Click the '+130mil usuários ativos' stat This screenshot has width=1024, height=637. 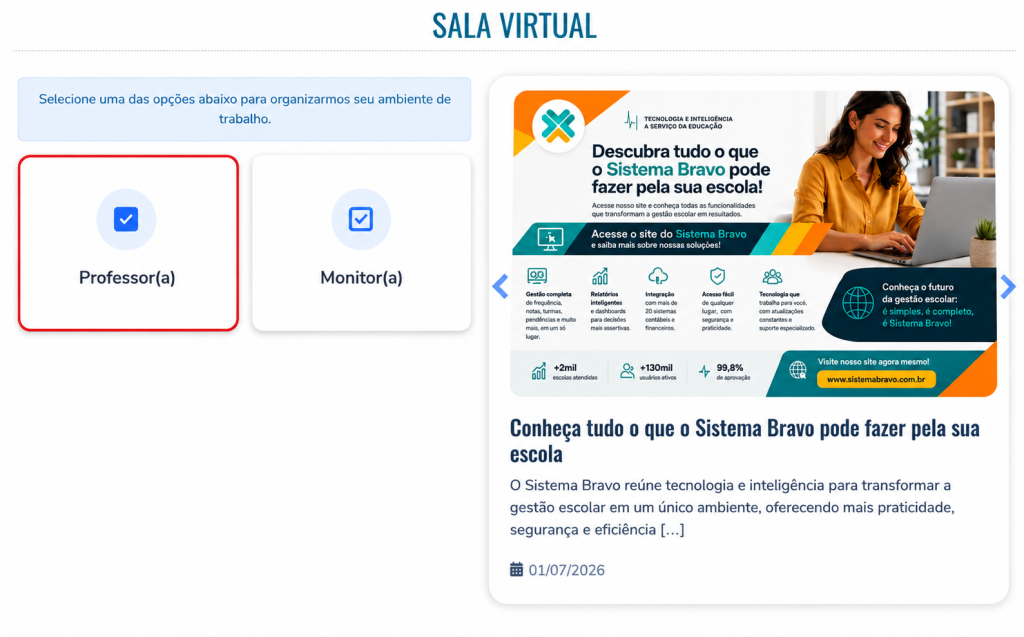coord(648,372)
